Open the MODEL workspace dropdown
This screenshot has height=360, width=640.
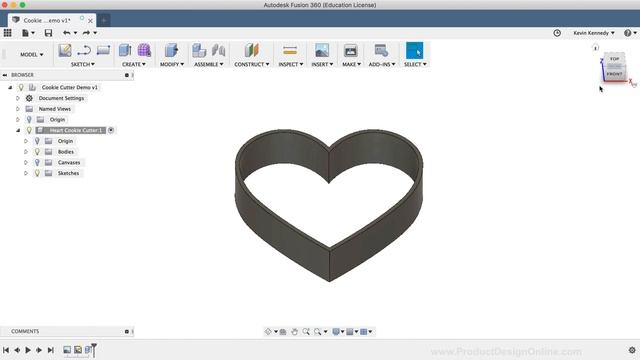(x=31, y=54)
